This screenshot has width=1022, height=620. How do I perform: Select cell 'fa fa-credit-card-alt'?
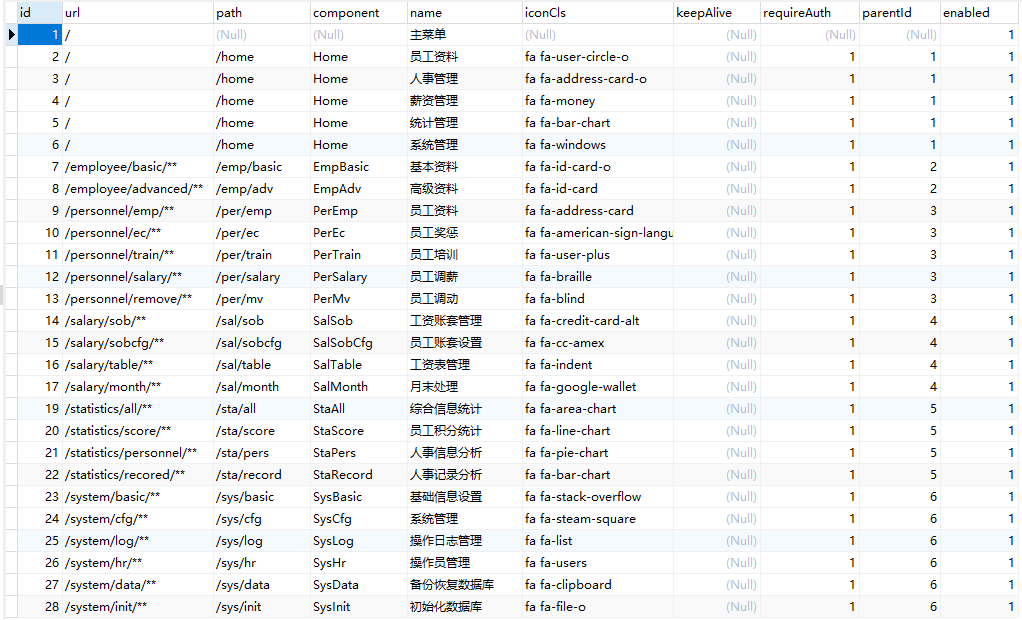pos(598,321)
